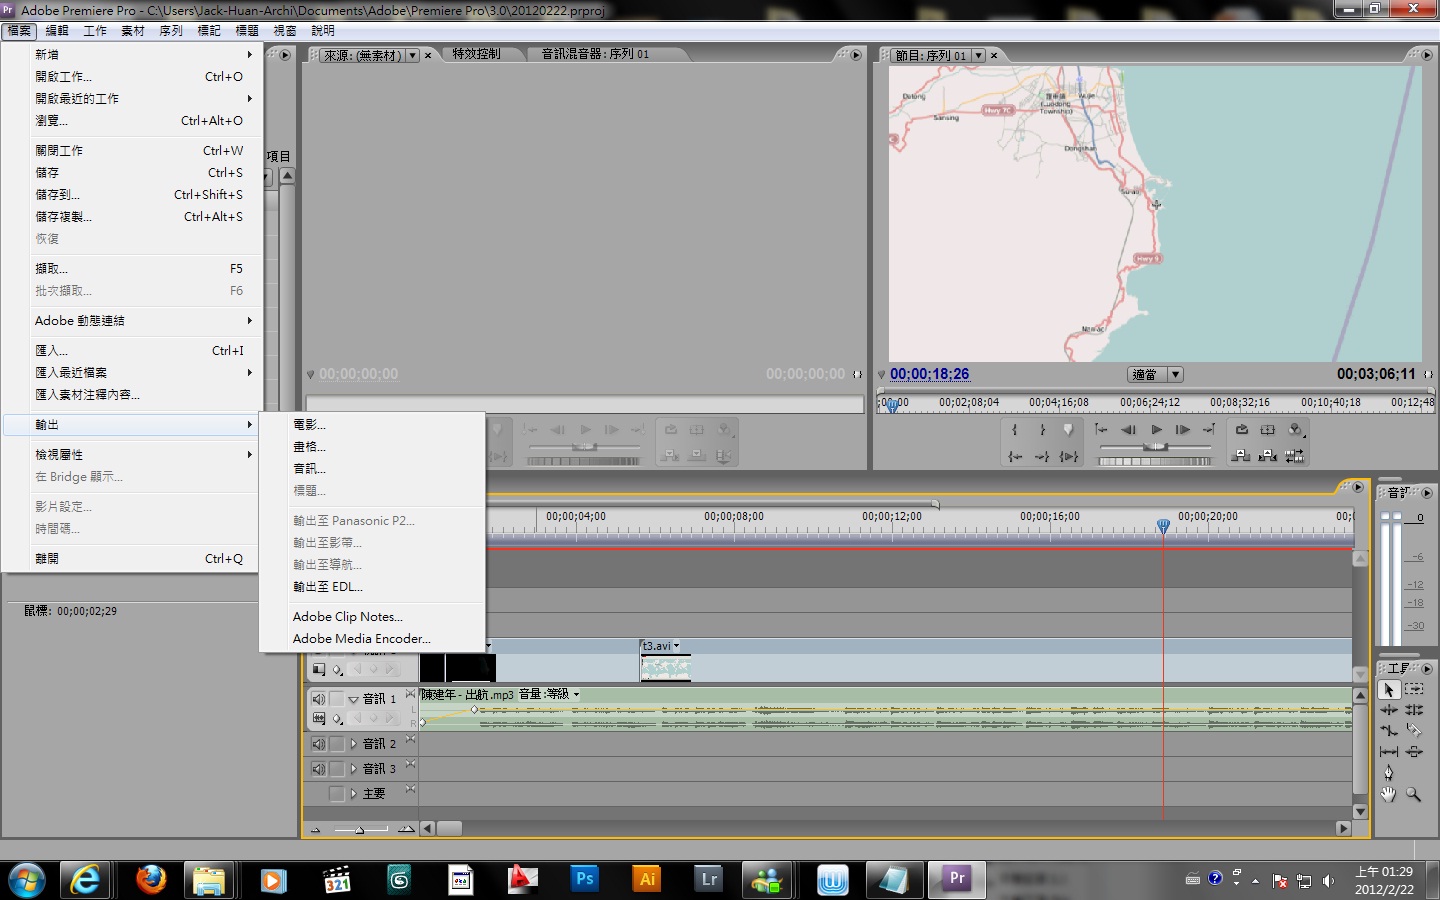
Task: Click Play In to Out in program monitor
Action: point(1069,456)
